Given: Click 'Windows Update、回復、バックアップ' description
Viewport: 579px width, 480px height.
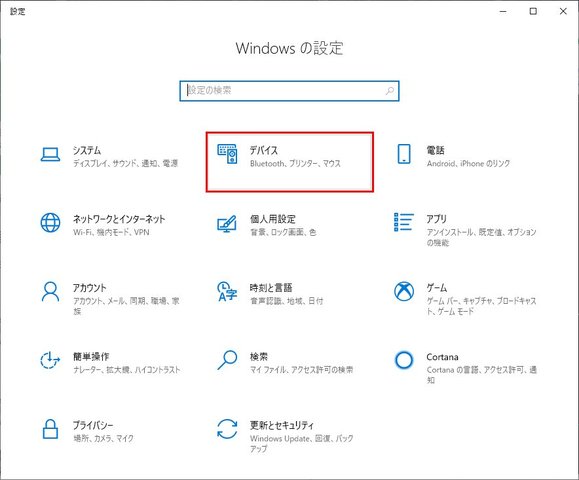Looking at the screenshot, I should click(x=302, y=443).
